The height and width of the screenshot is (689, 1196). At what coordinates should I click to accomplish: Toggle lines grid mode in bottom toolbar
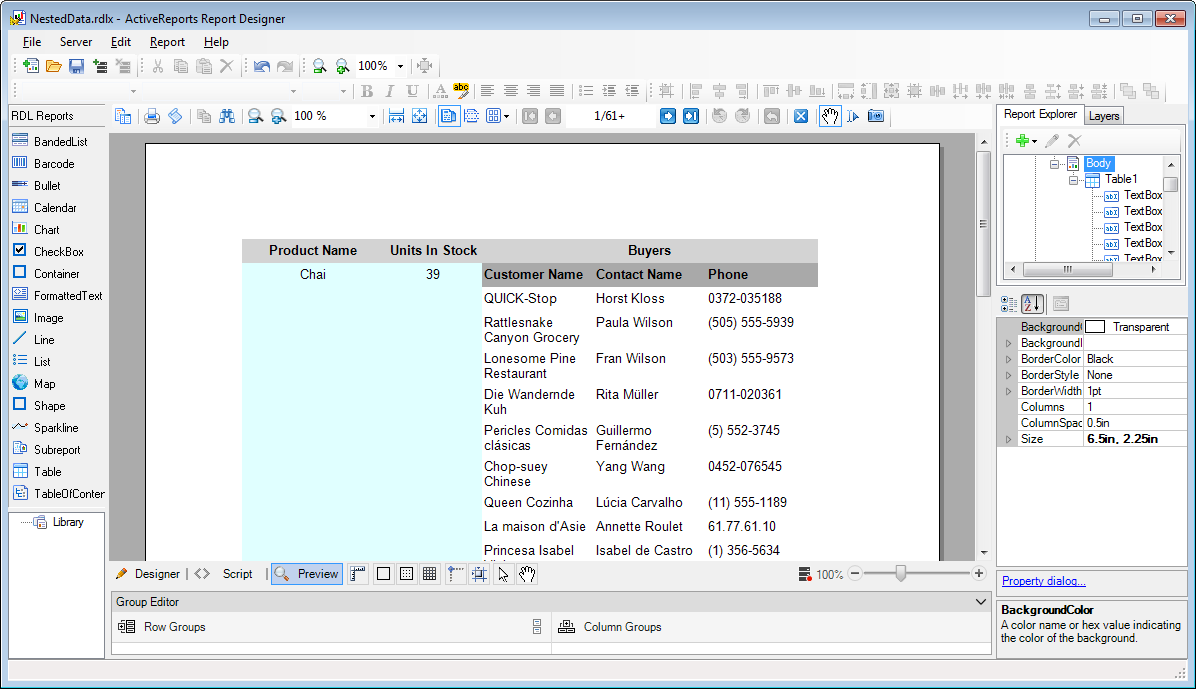(429, 574)
